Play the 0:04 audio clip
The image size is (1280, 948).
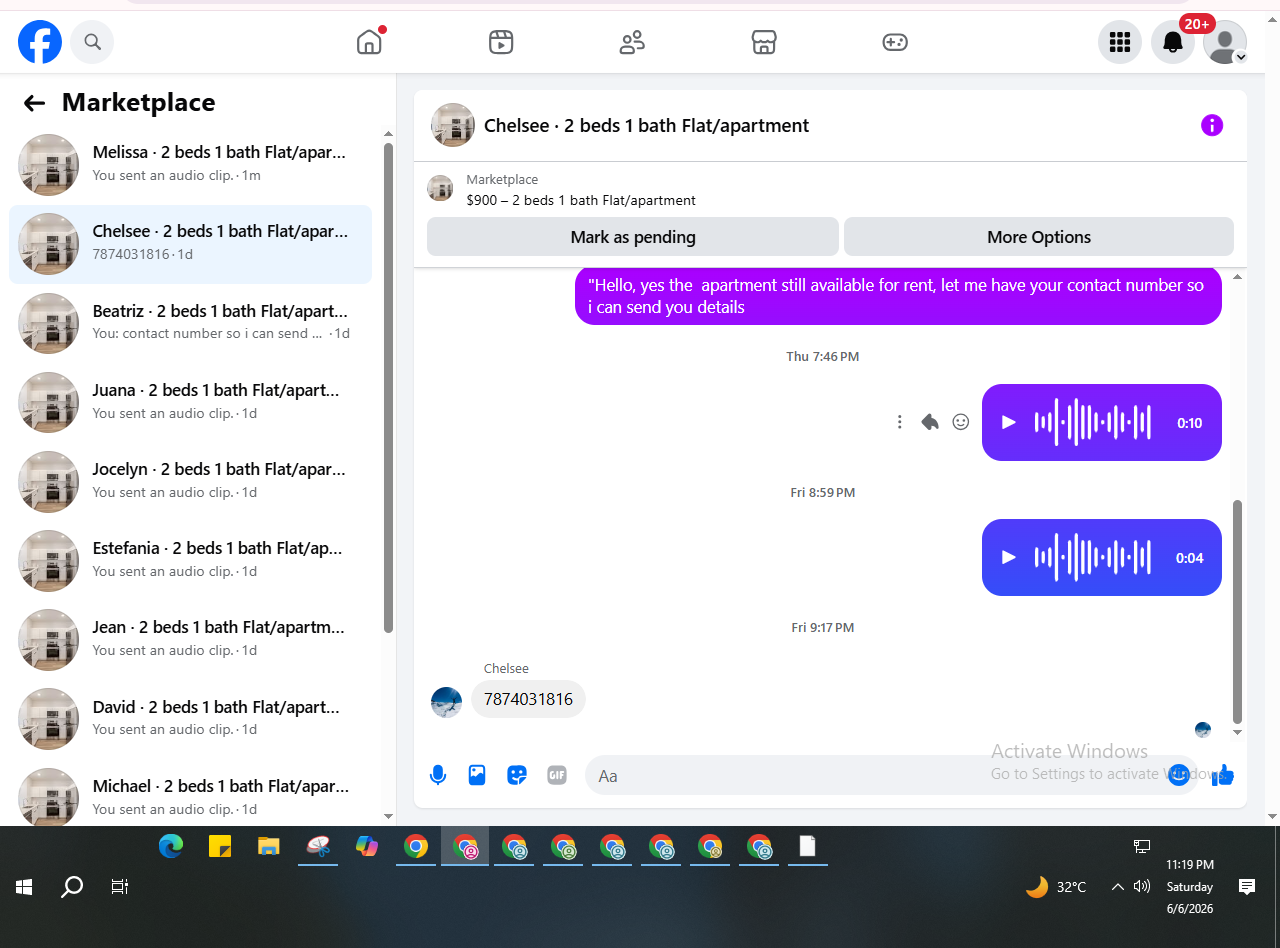click(1009, 557)
